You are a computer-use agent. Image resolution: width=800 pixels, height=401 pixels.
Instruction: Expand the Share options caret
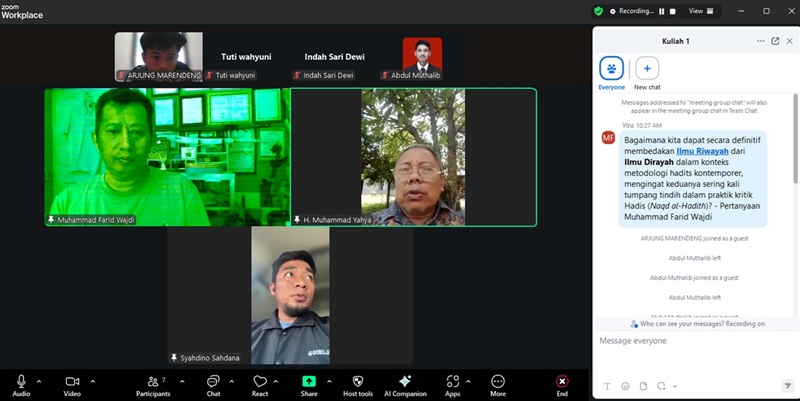click(x=329, y=382)
